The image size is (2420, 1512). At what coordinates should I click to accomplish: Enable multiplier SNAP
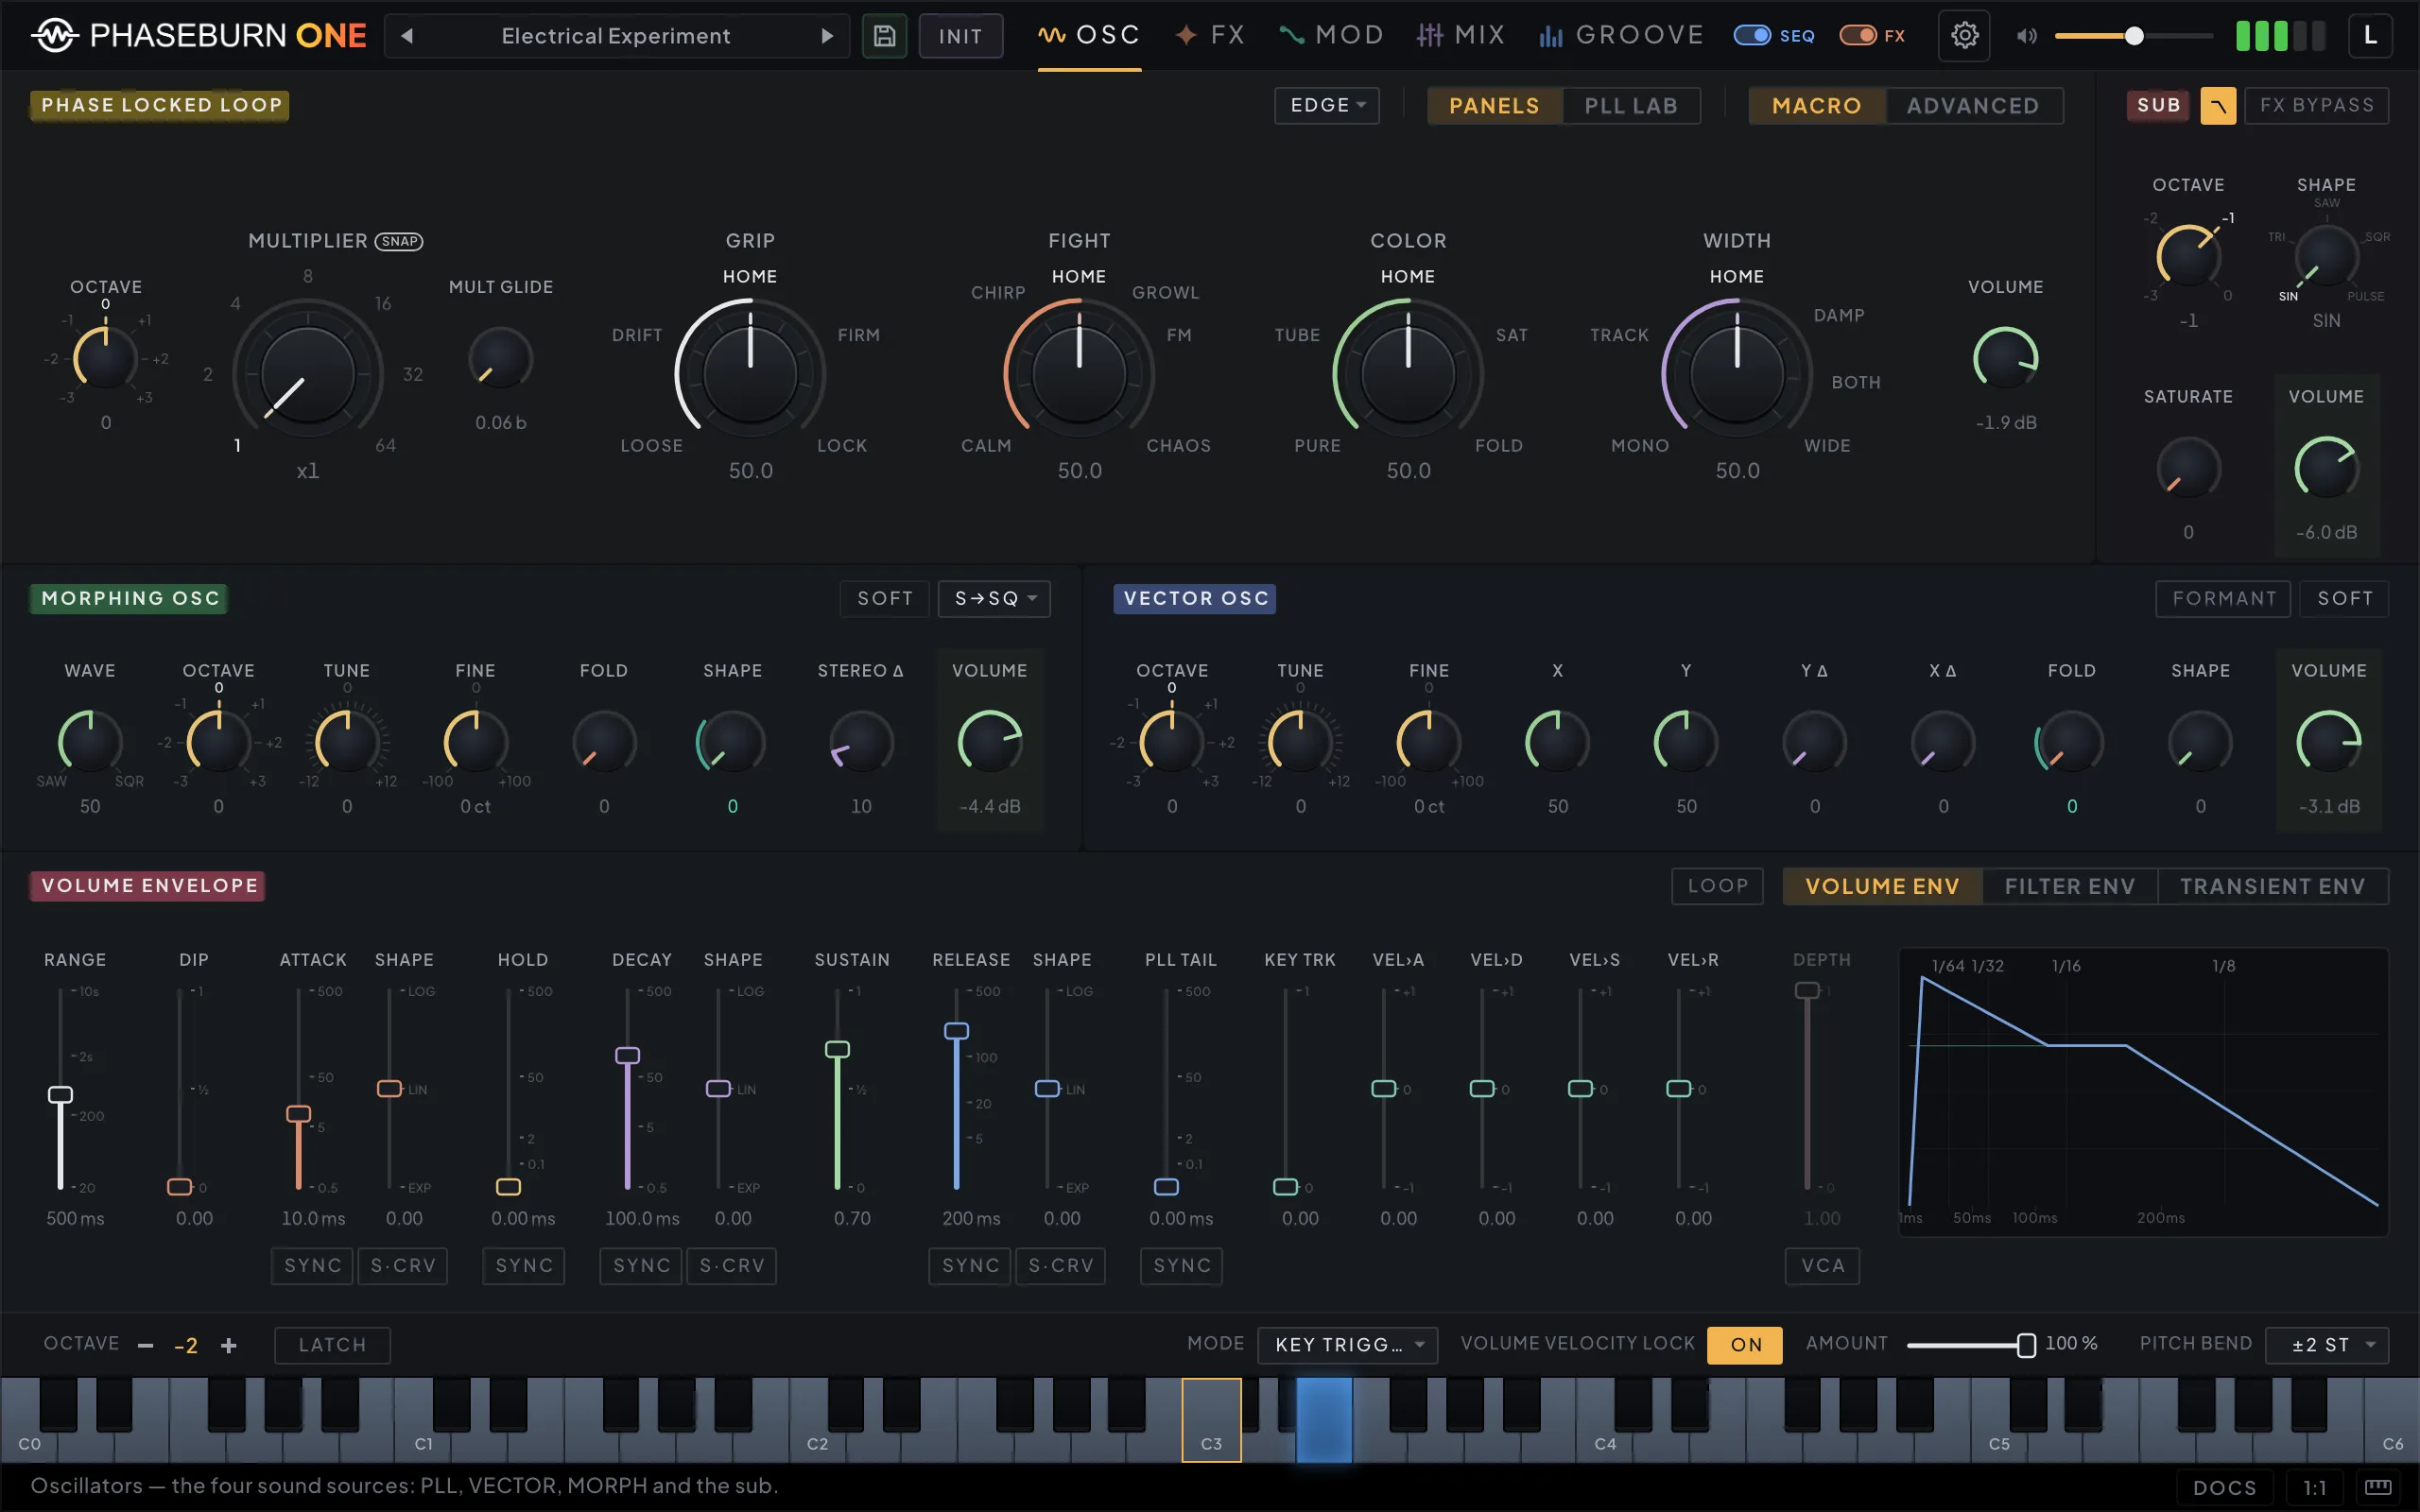pyautogui.click(x=399, y=241)
